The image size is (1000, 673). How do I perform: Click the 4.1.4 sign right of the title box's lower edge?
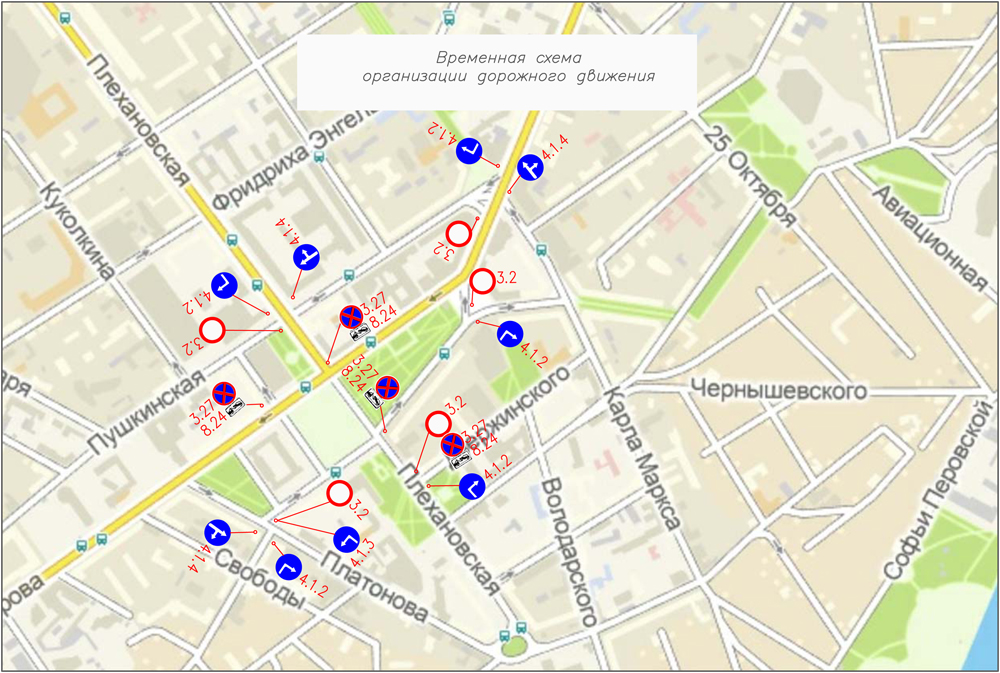531,169
